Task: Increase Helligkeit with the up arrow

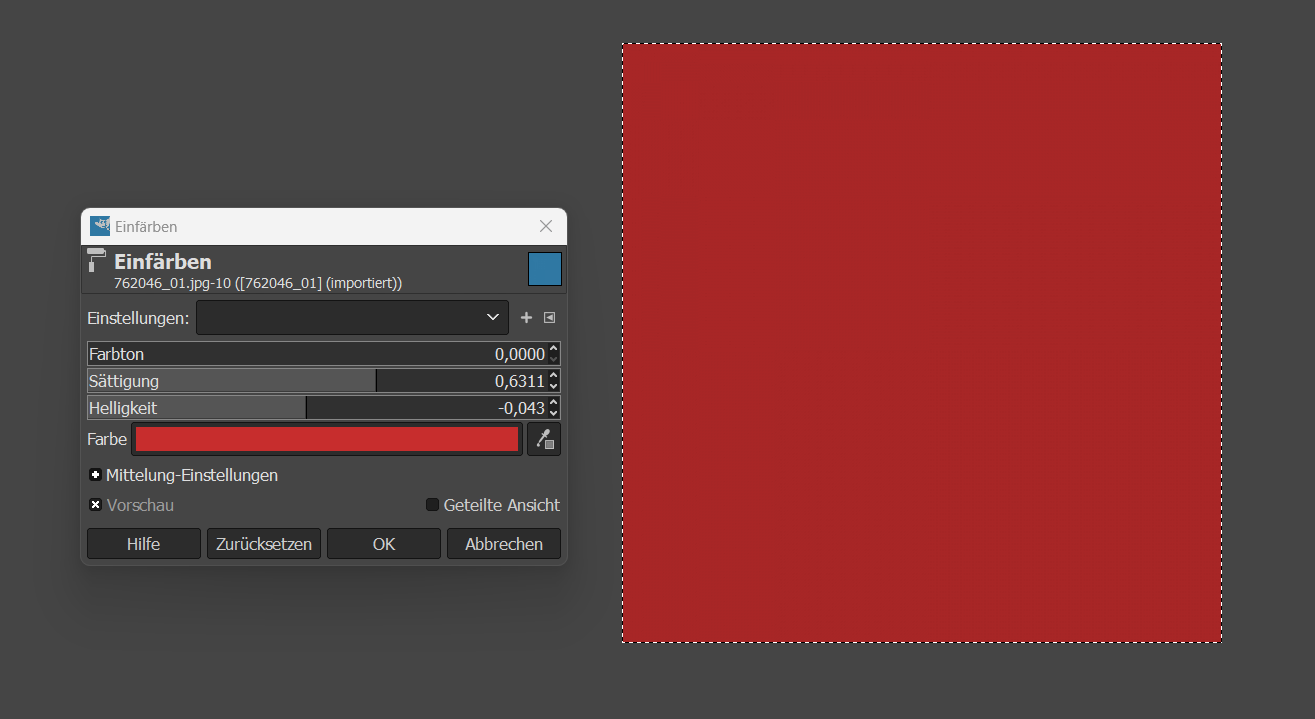Action: pyautogui.click(x=554, y=403)
